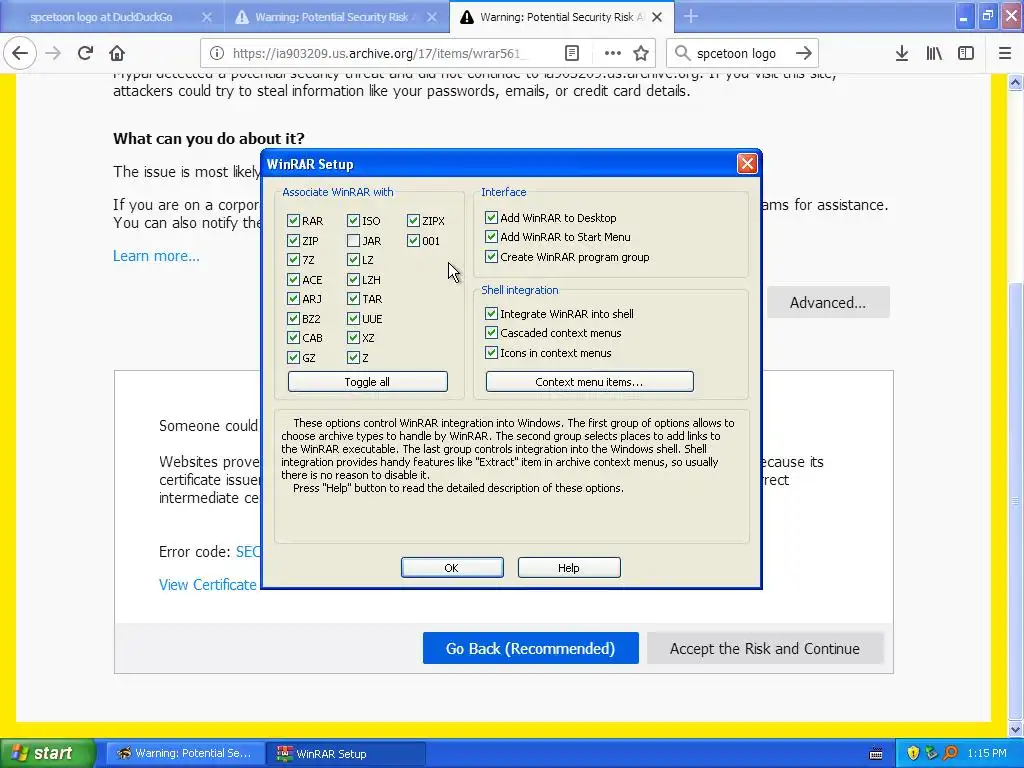The image size is (1024, 768).
Task: Click the search magnifier icon
Action: [x=682, y=53]
